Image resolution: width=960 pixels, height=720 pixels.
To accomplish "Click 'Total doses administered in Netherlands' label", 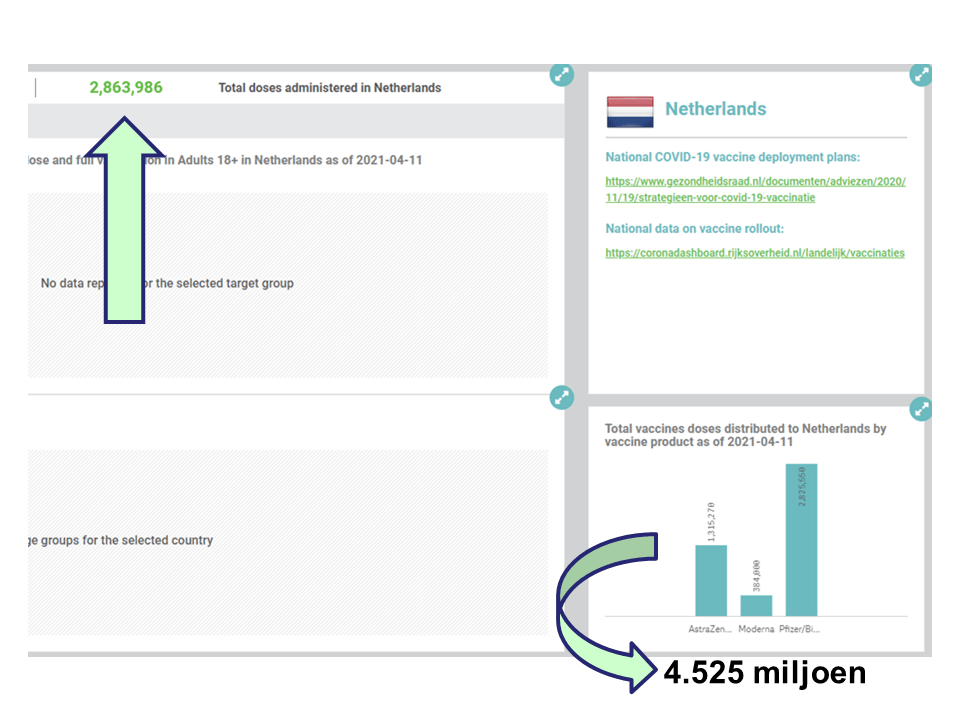I will click(330, 88).
